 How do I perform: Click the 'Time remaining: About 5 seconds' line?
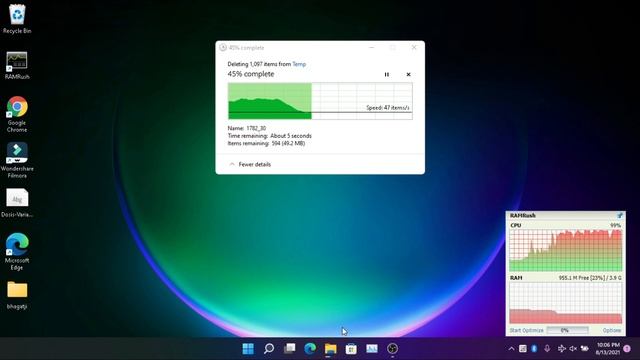pos(269,136)
